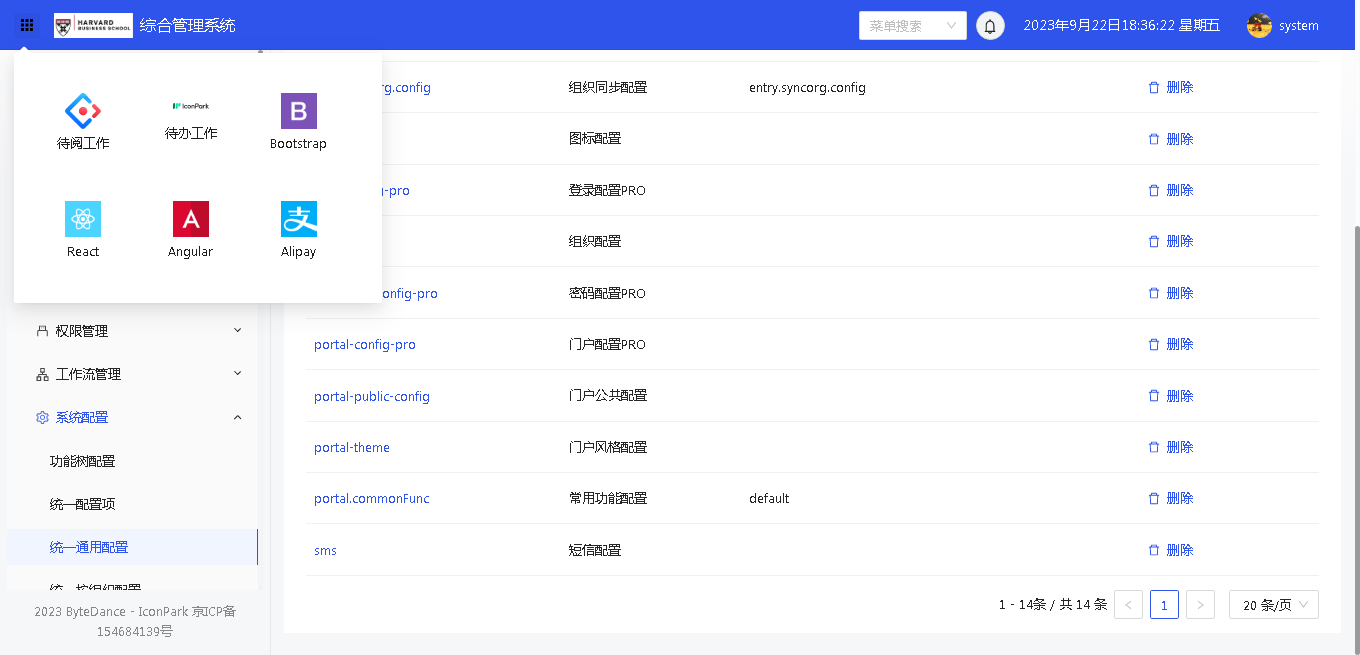Select the 功能树配置 menu item

click(x=83, y=461)
